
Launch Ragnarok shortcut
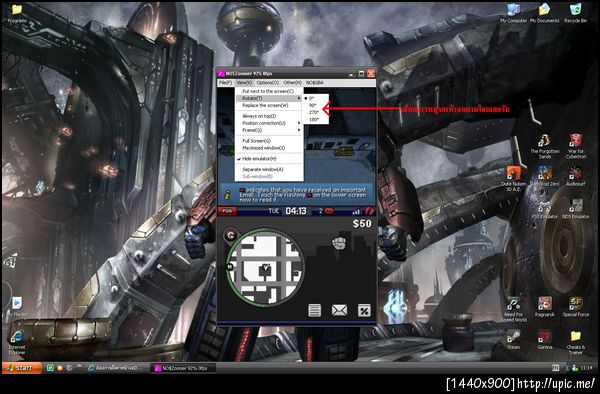coord(545,307)
